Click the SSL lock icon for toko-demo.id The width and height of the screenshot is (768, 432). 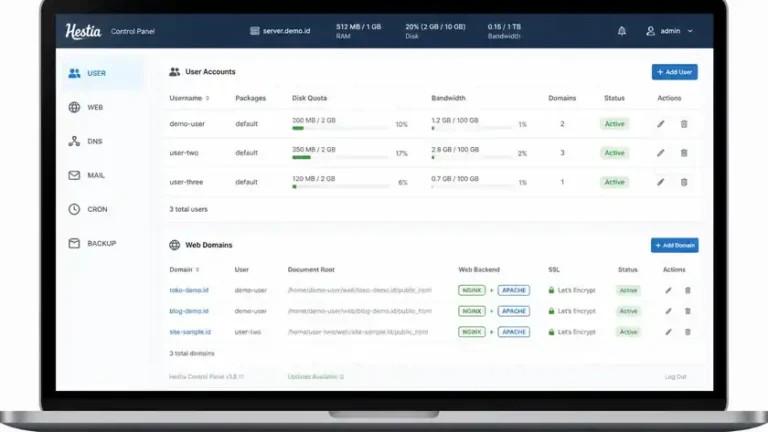point(551,290)
